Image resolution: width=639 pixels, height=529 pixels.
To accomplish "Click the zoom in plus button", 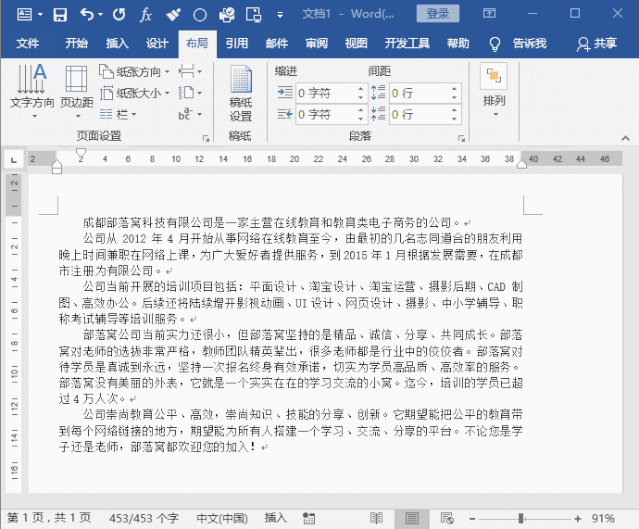I will click(577, 519).
